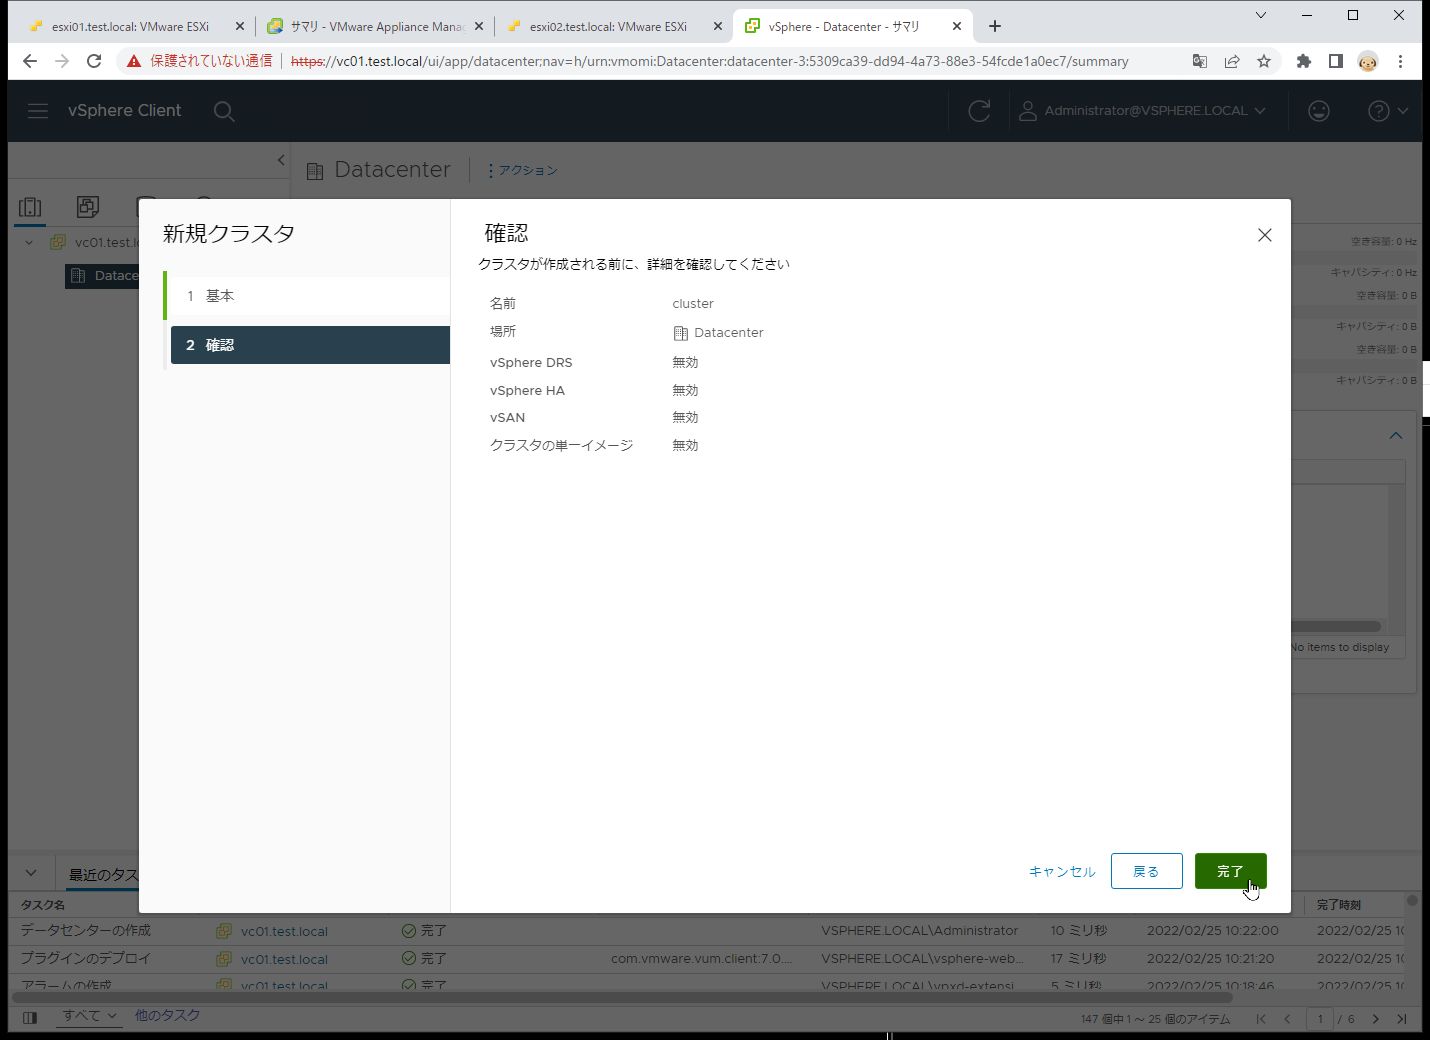Open the 他のタスク link

pyautogui.click(x=167, y=1016)
